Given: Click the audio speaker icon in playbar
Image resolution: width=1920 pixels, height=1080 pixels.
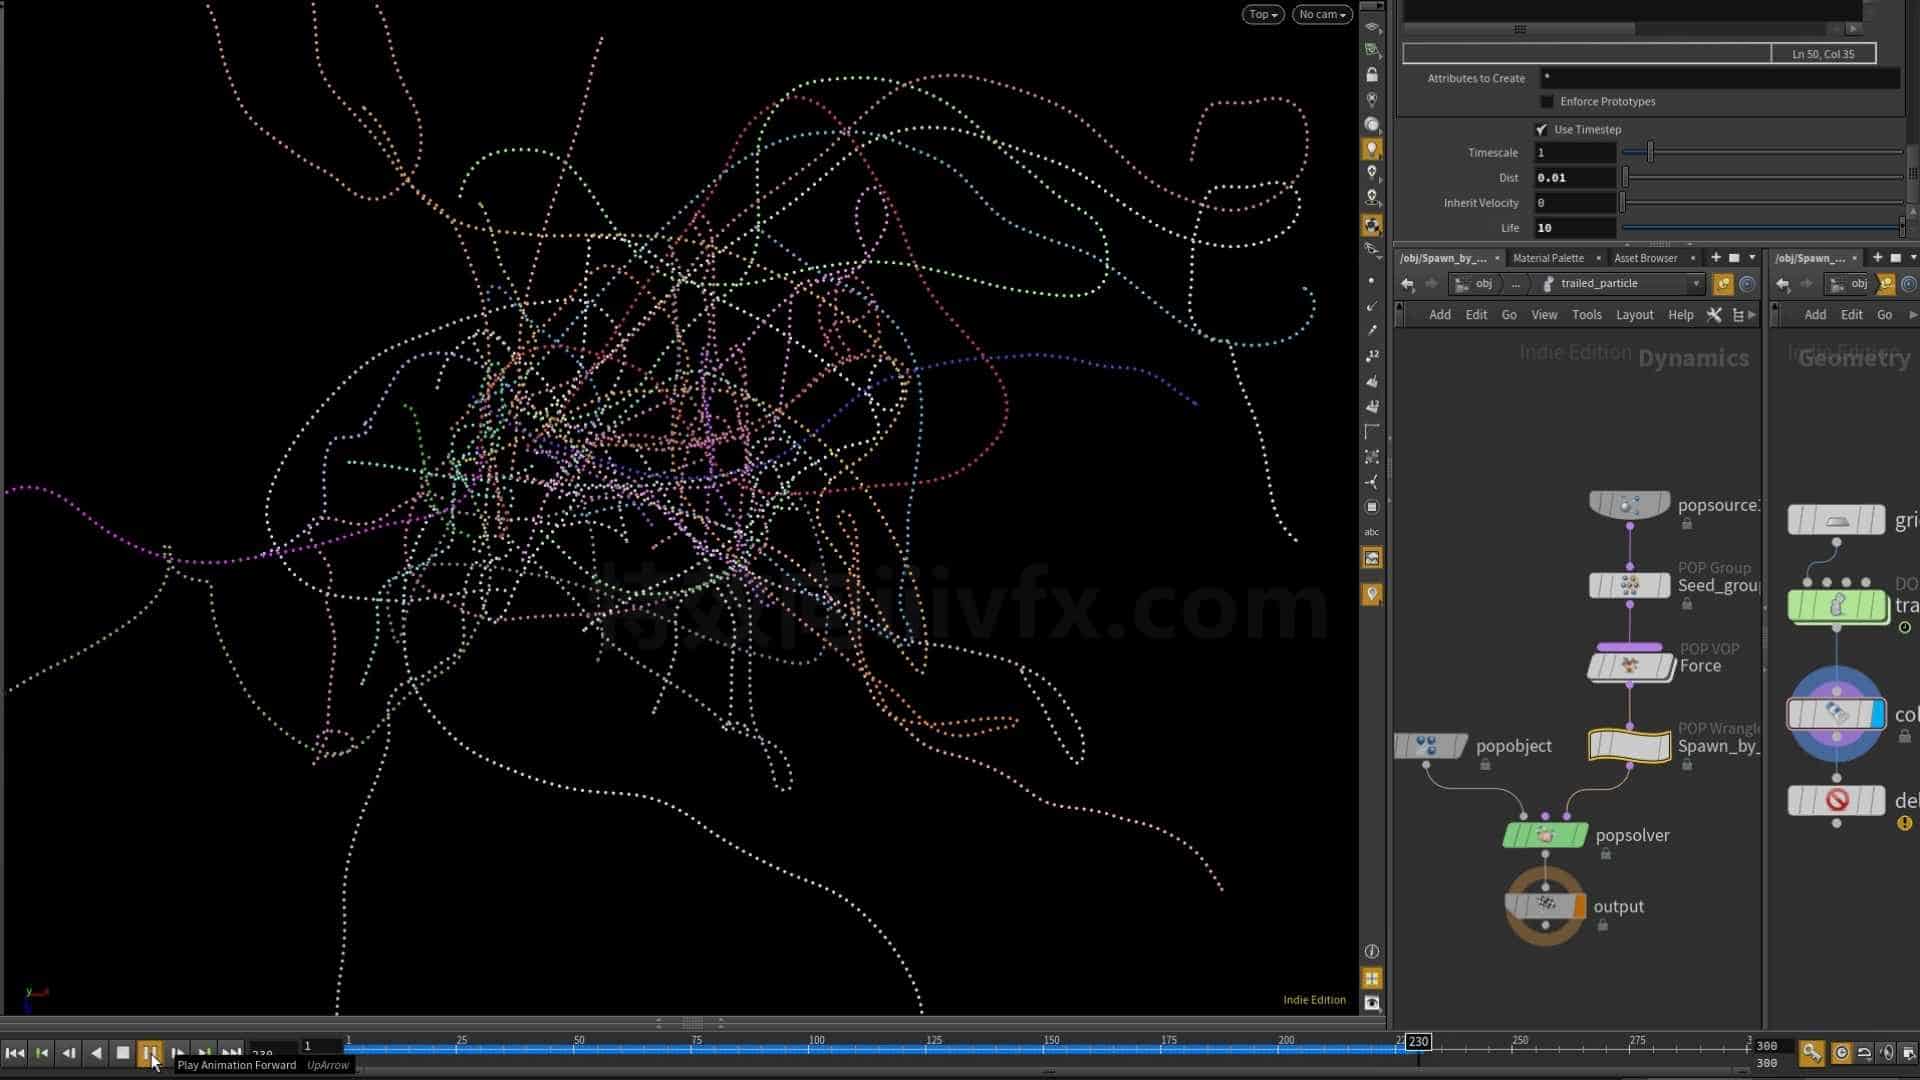Looking at the screenshot, I should click(x=1887, y=1053).
